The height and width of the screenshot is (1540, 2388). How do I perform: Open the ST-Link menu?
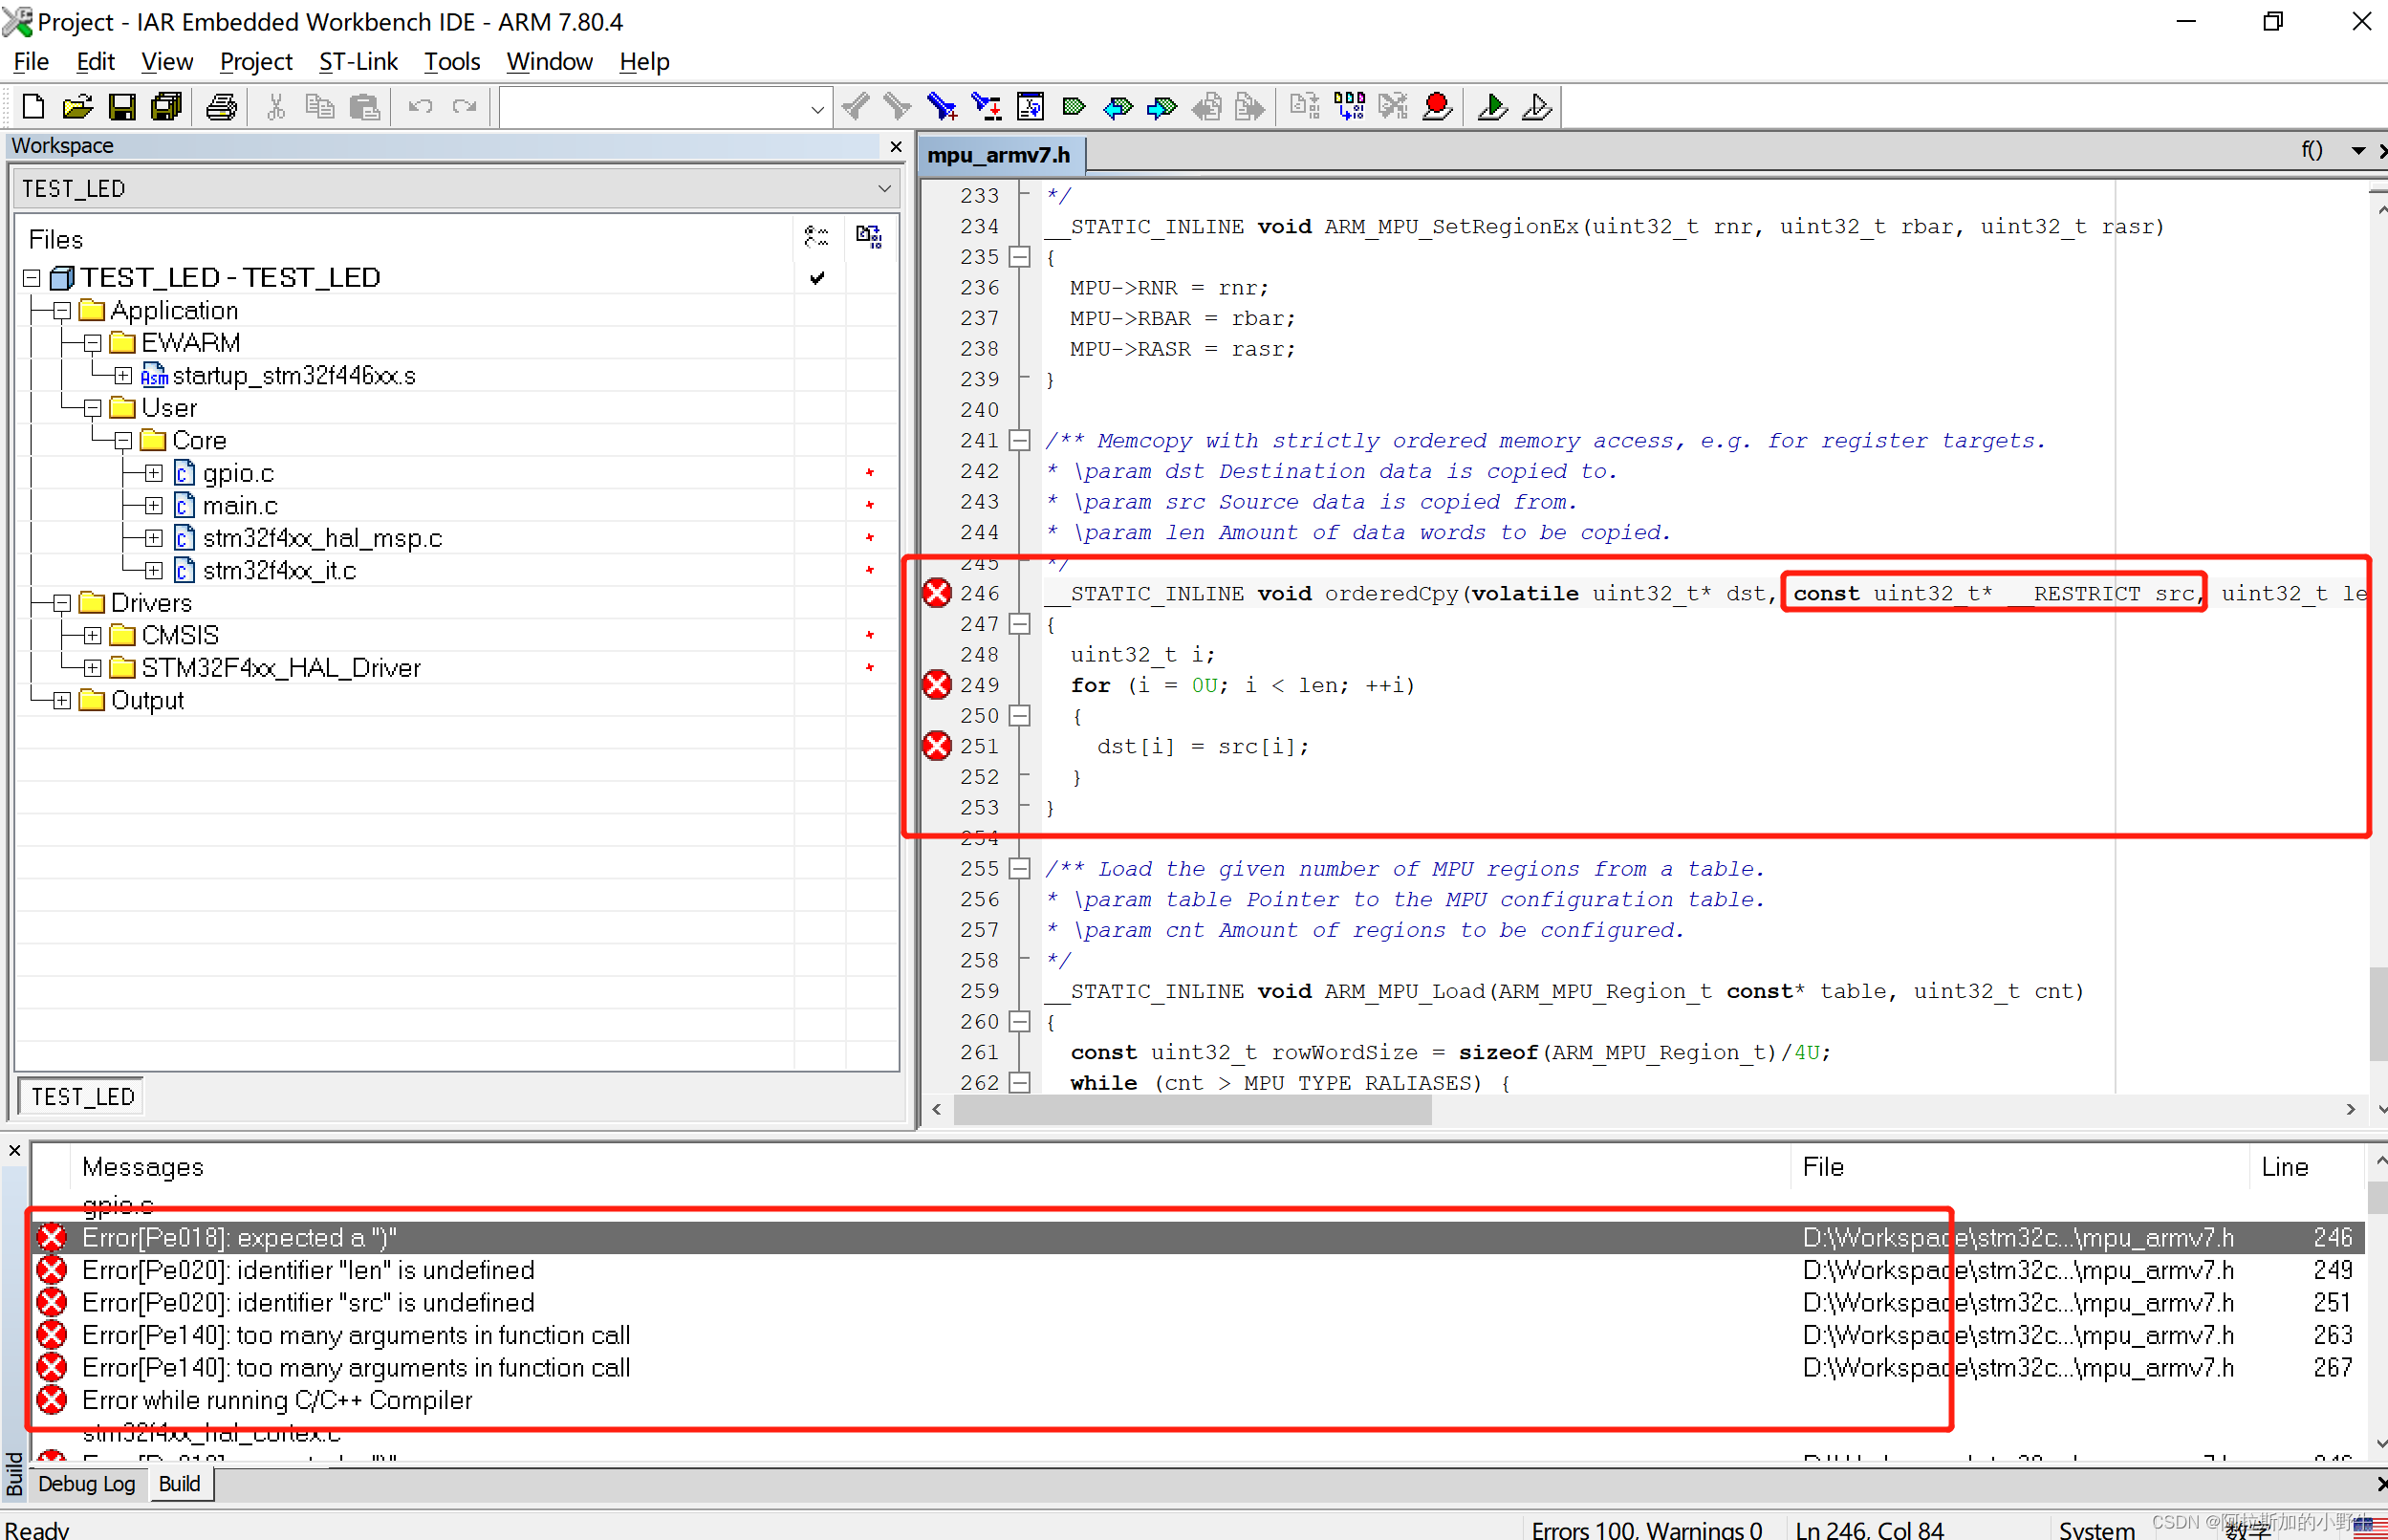pyautogui.click(x=357, y=62)
